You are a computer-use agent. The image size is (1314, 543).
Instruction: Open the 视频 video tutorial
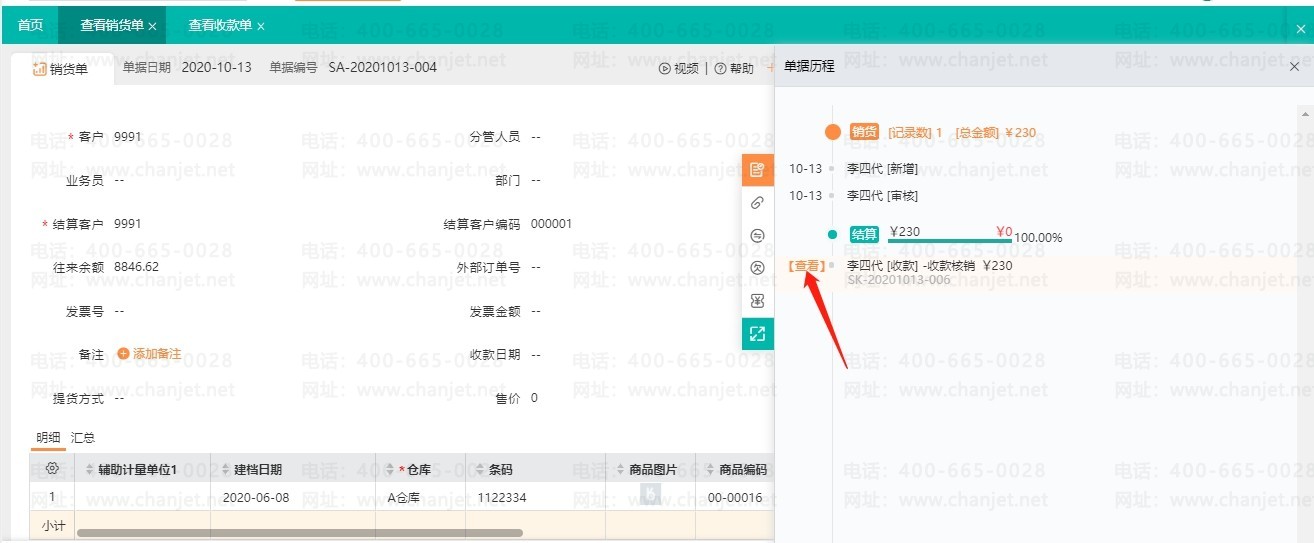[679, 68]
